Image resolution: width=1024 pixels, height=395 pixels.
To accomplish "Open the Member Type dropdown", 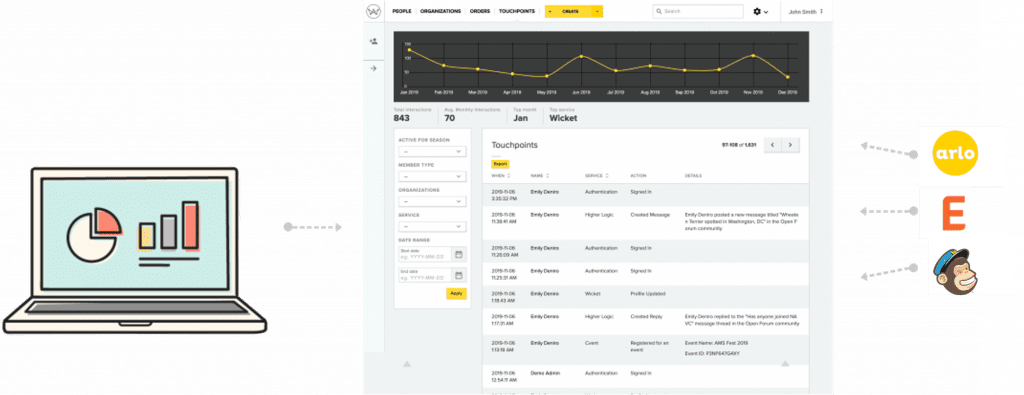I will click(x=432, y=176).
